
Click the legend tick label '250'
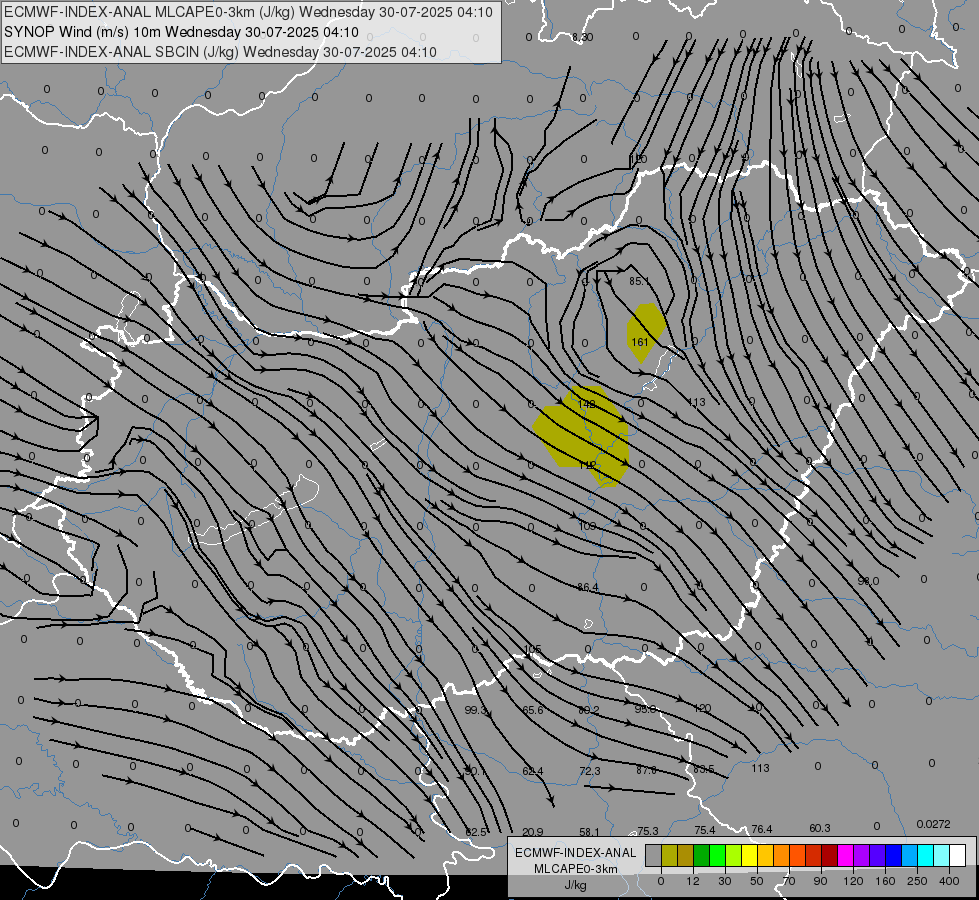pyautogui.click(x=917, y=881)
